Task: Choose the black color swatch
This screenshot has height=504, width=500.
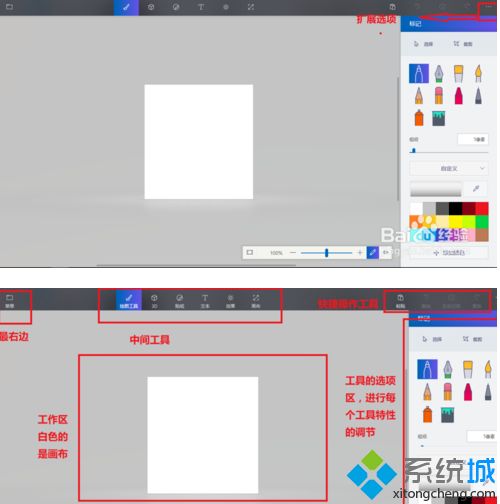Action: [x=455, y=209]
